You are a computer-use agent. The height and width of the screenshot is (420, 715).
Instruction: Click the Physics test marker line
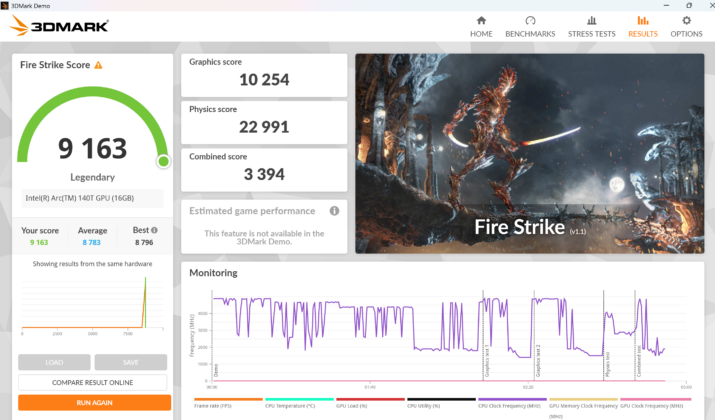pos(604,335)
